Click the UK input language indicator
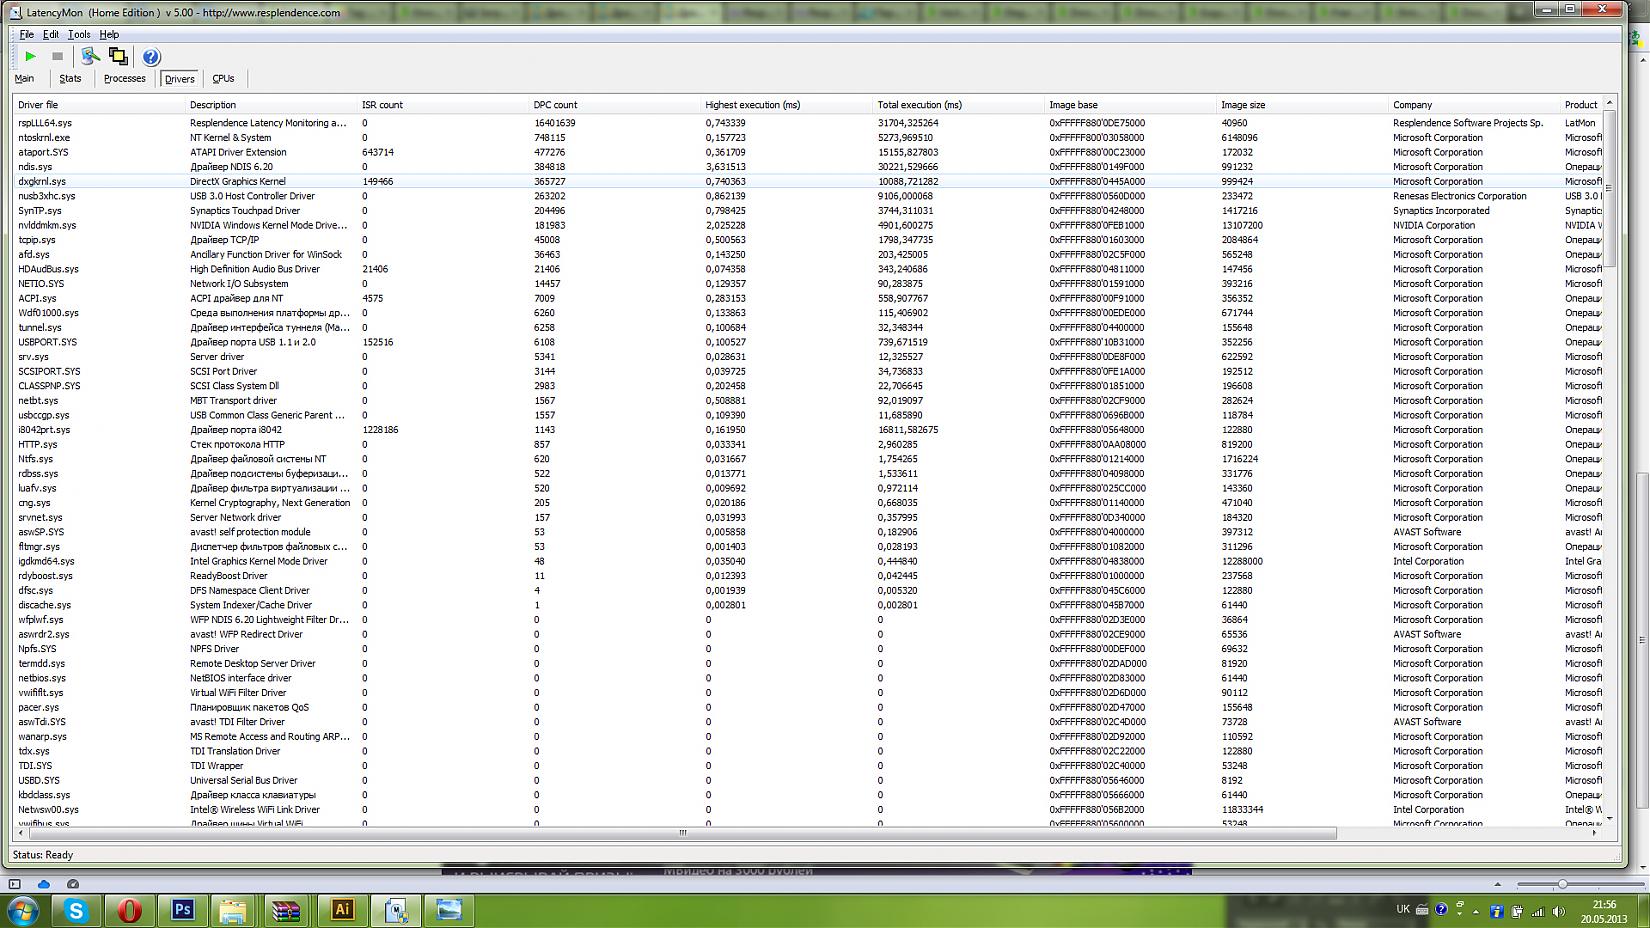The height and width of the screenshot is (928, 1650). 1403,909
